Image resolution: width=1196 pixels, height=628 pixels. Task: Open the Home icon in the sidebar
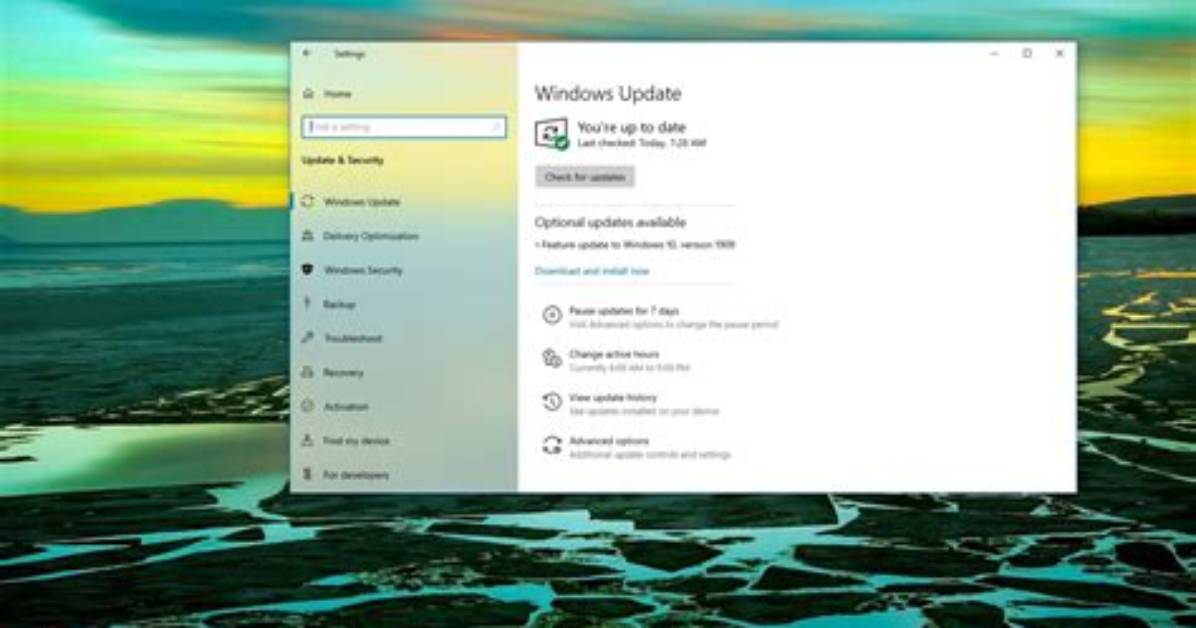click(x=308, y=94)
